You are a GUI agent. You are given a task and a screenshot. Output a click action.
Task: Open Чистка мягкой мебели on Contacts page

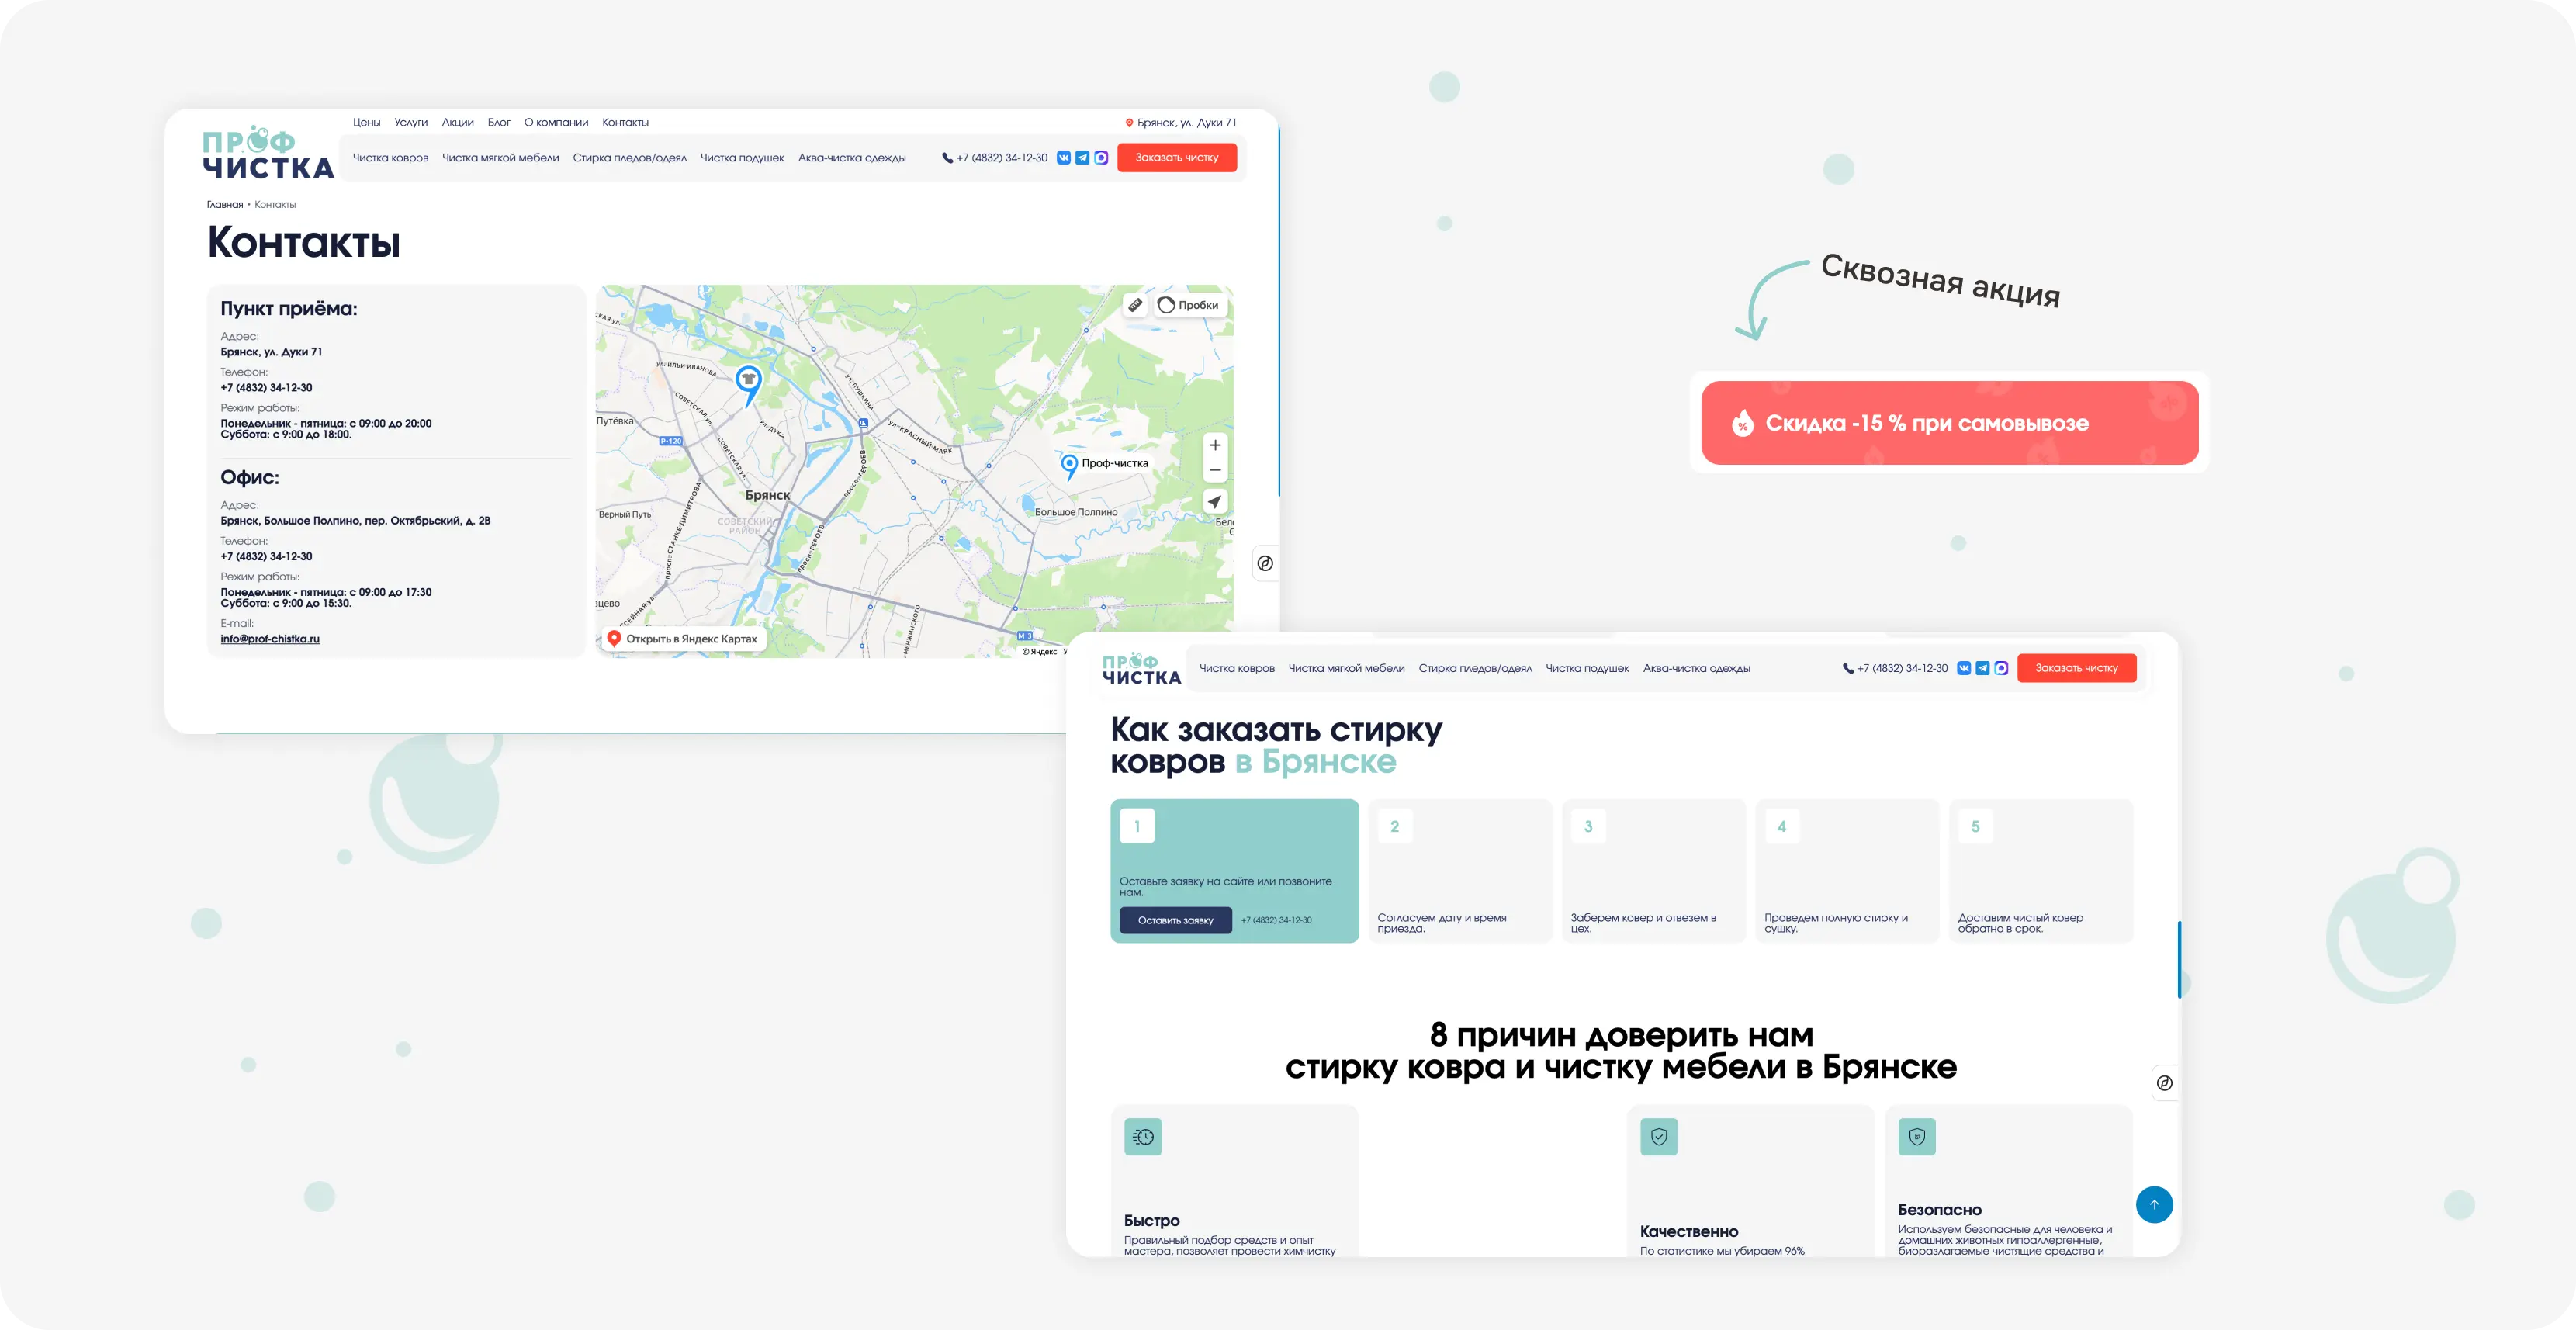click(x=501, y=158)
